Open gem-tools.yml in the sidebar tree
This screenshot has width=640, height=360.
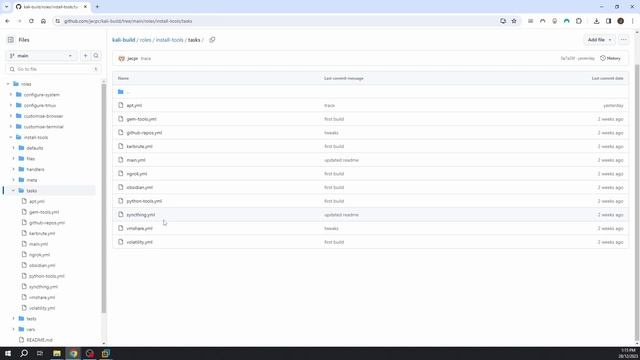pos(44,212)
